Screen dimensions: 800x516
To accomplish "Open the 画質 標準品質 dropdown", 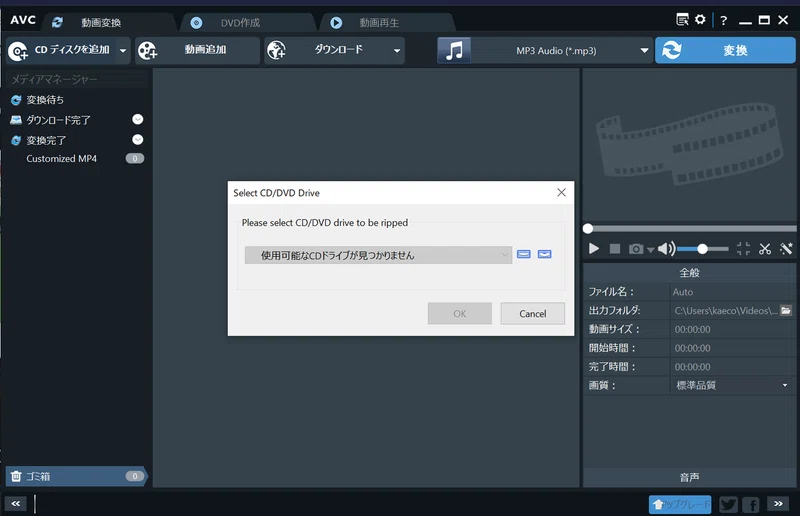I will click(x=732, y=385).
